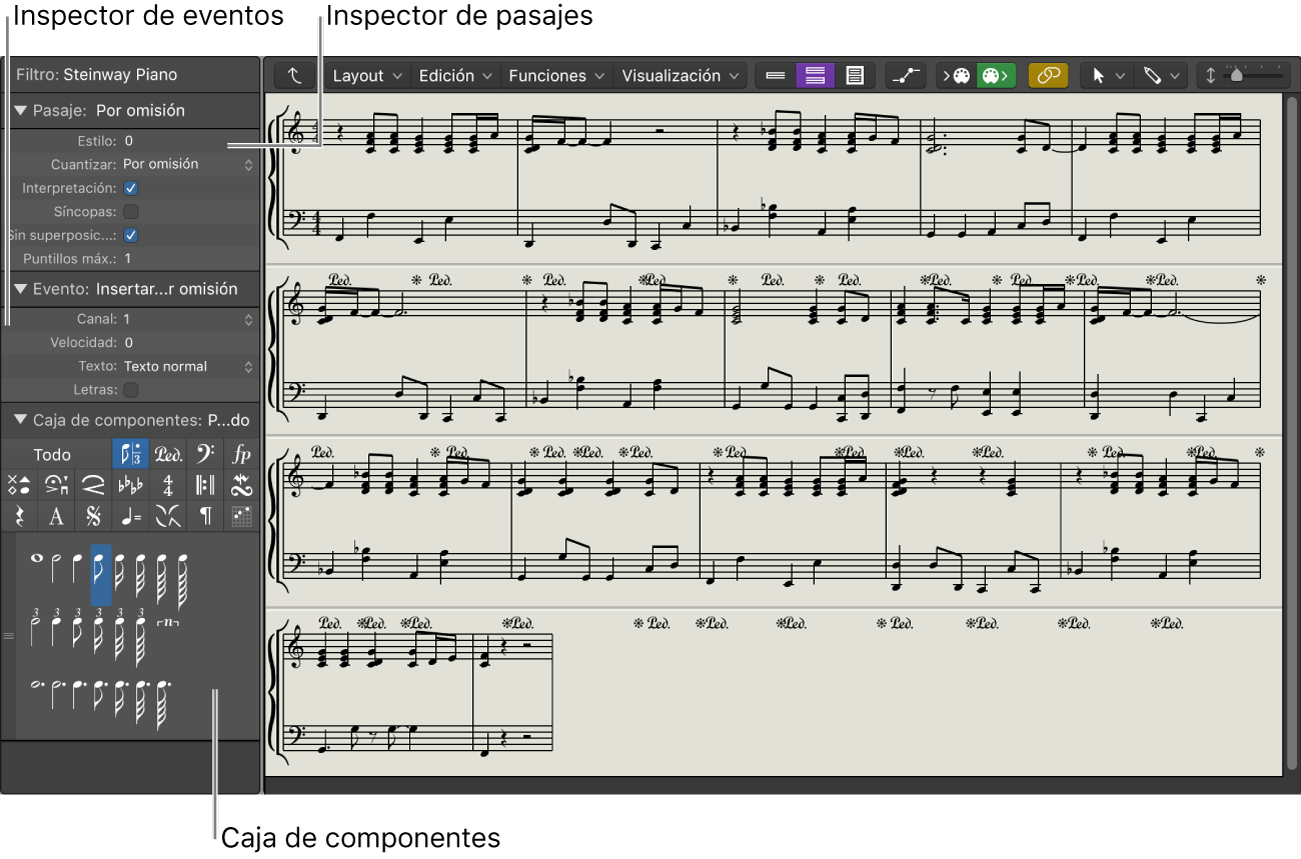Select the page view icon in toolbar
The width and height of the screenshot is (1301, 859).
(854, 76)
